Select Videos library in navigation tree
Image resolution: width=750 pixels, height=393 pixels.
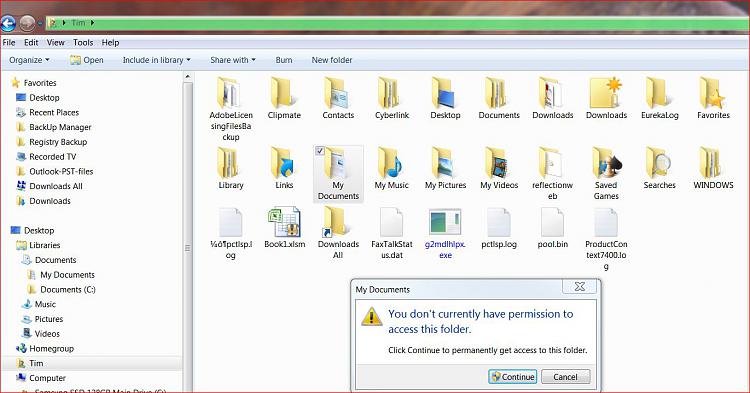(x=41, y=334)
